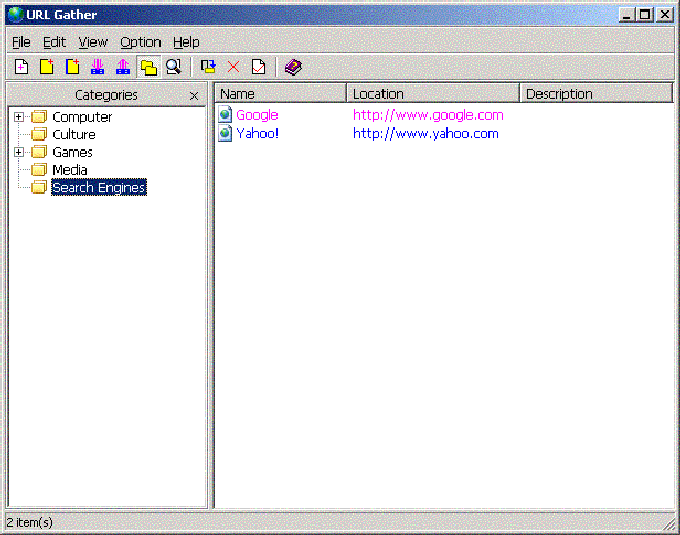Toggle the categories pane folders icon
The image size is (680, 535).
pos(149,67)
